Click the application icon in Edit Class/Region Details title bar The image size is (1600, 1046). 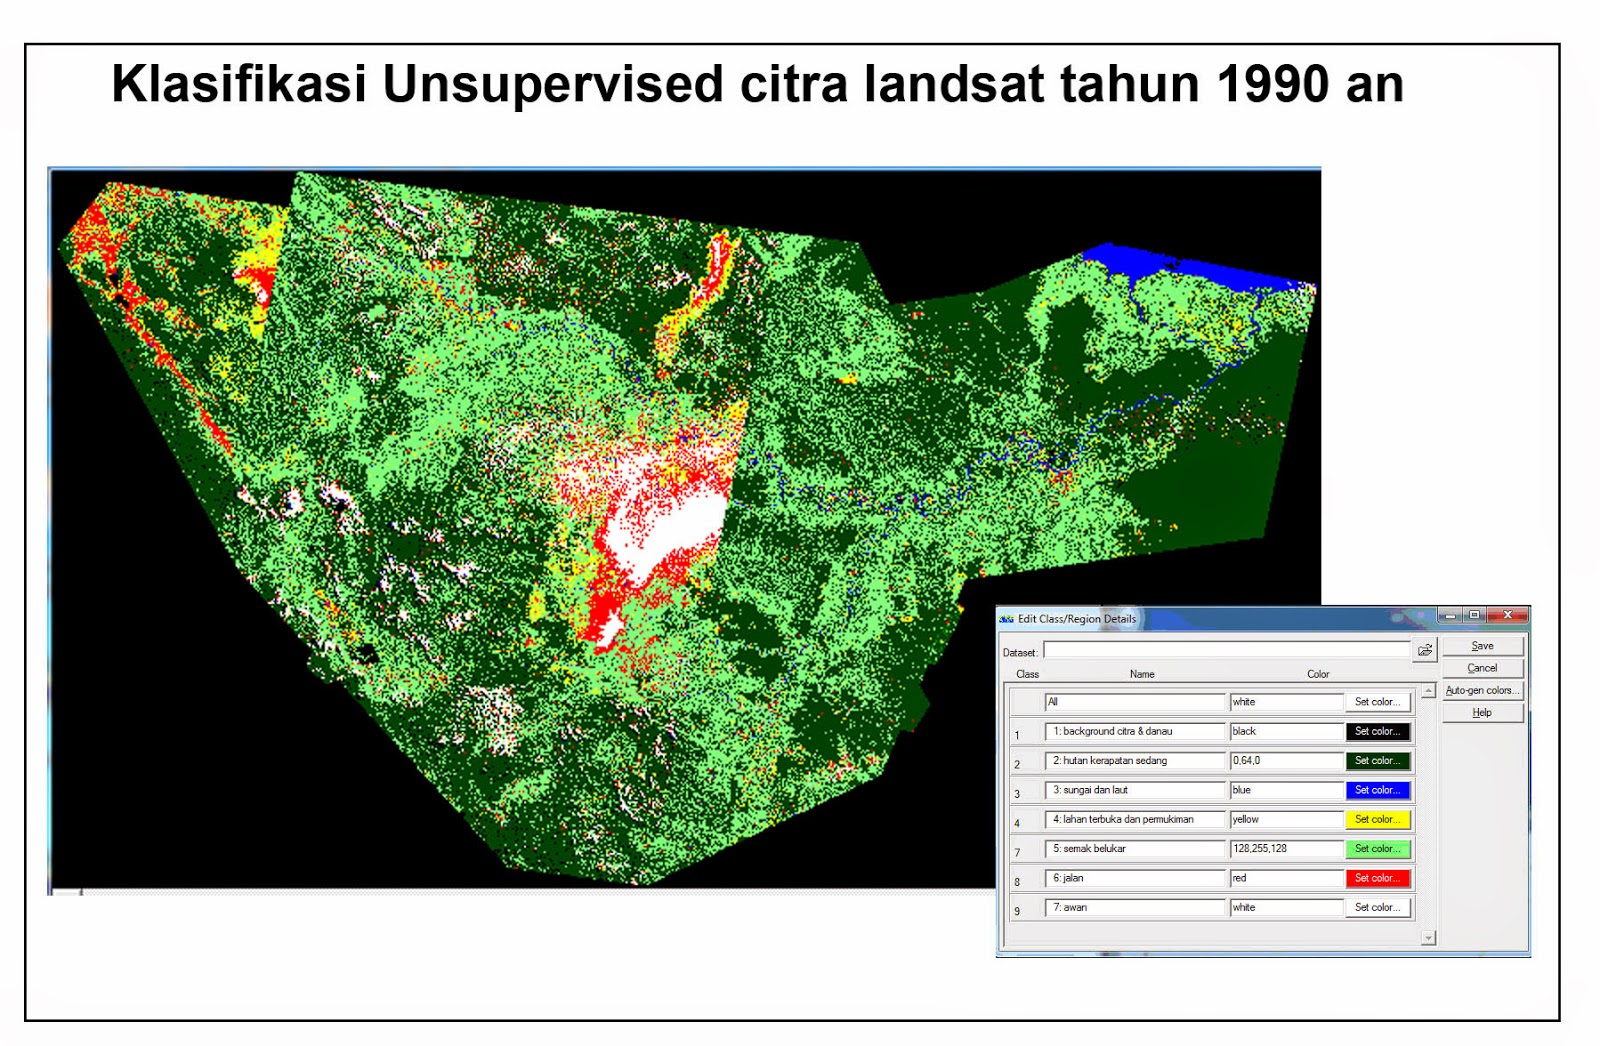1007,618
